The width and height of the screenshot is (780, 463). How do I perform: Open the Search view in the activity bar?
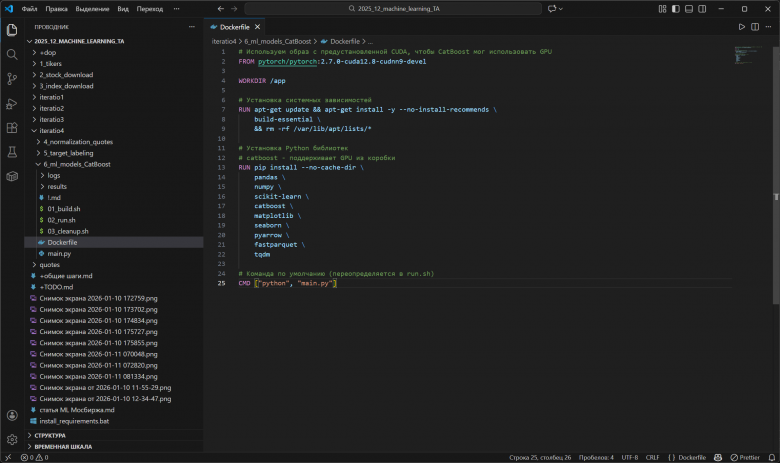click(12, 54)
